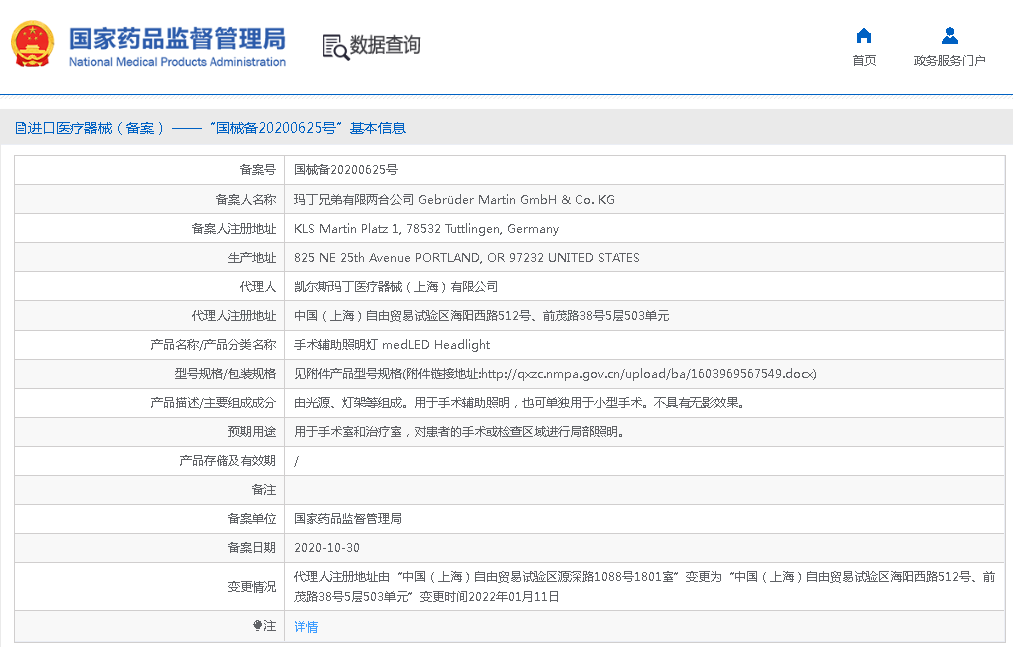Click the 备案日期 value 2020-10-30

pyautogui.click(x=327, y=548)
